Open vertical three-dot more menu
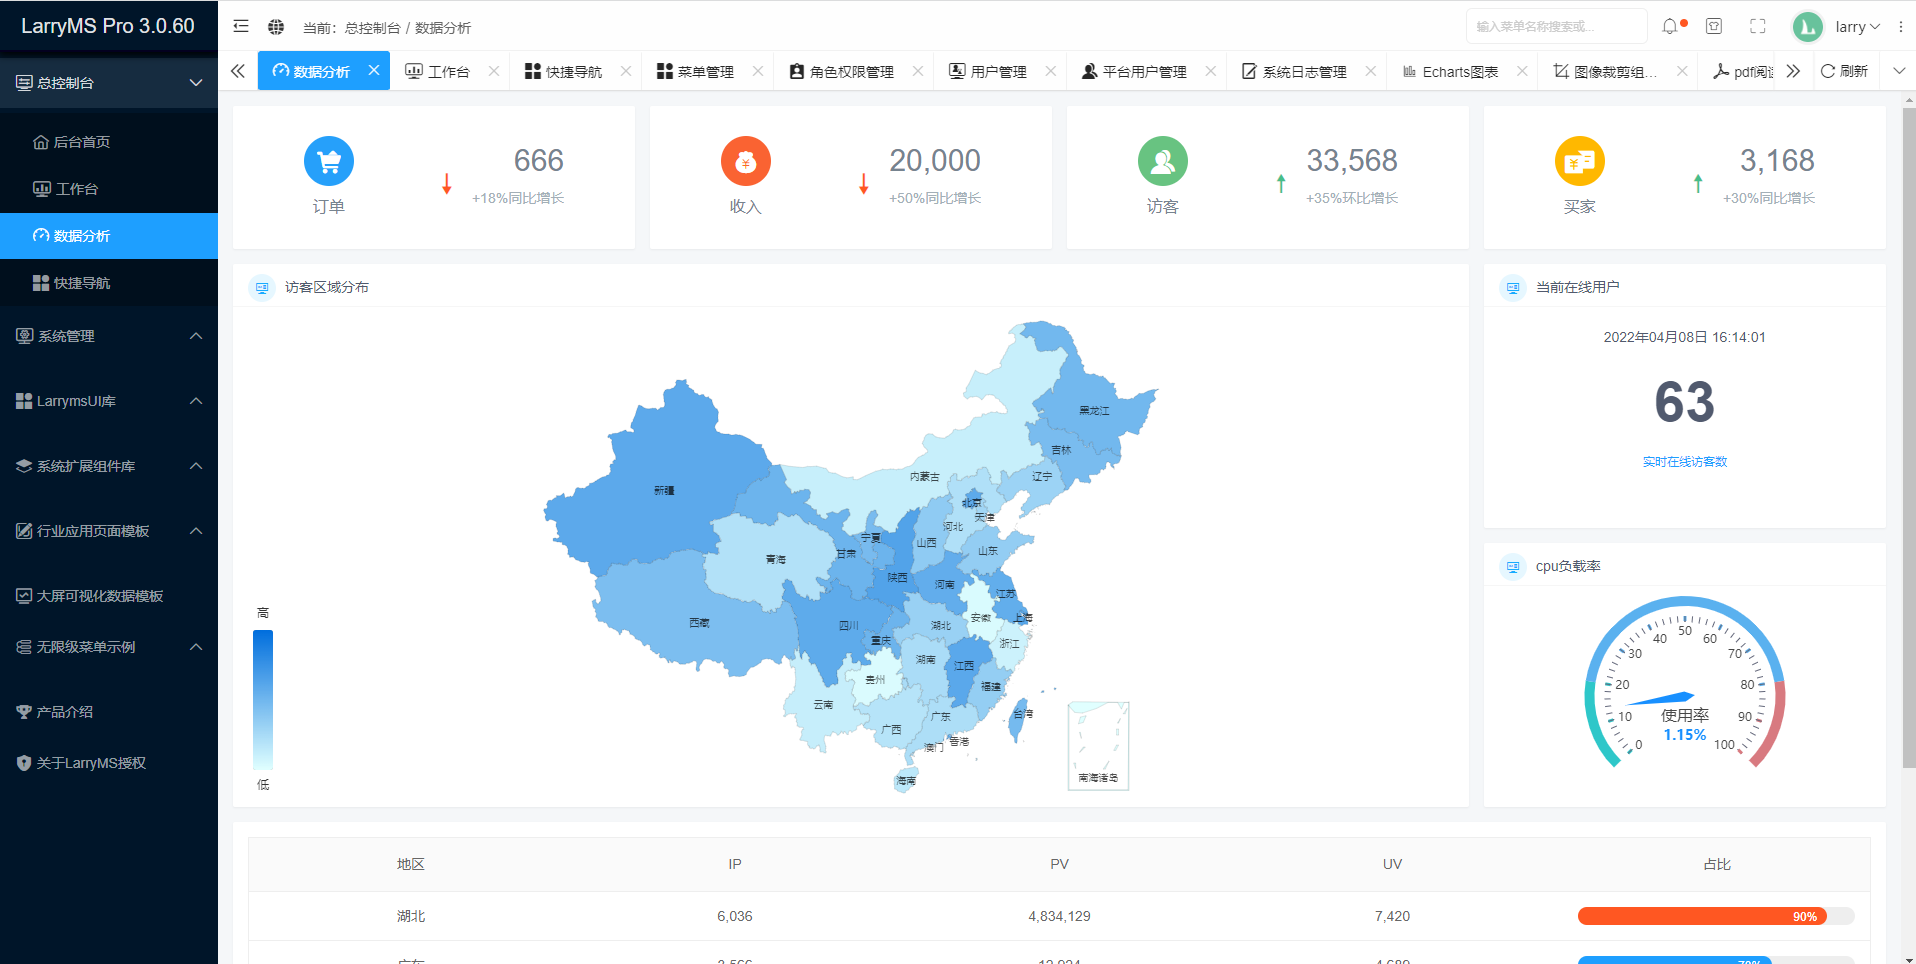The width and height of the screenshot is (1916, 964). click(1901, 27)
